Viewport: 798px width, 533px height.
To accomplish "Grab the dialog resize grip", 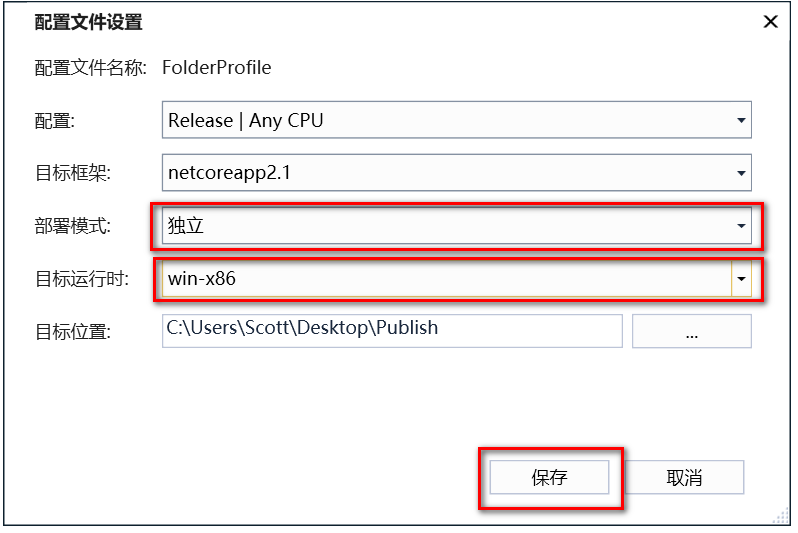I will coord(781,516).
